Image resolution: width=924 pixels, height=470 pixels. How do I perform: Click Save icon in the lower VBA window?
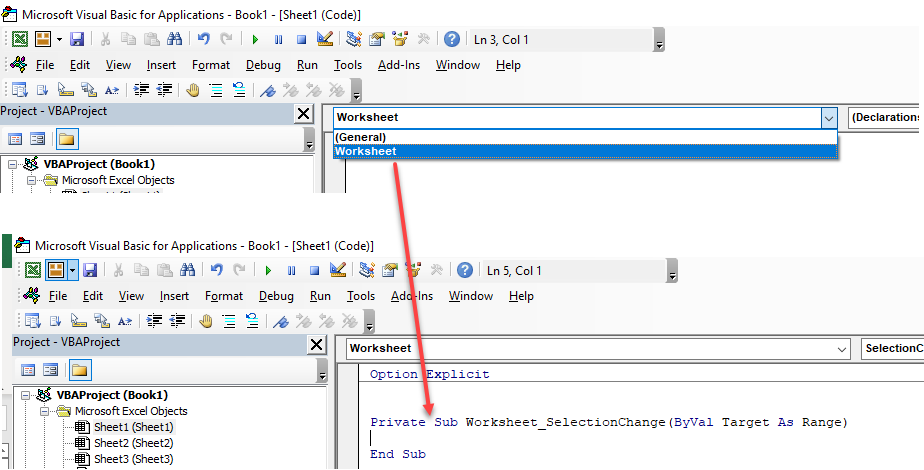[x=90, y=270]
